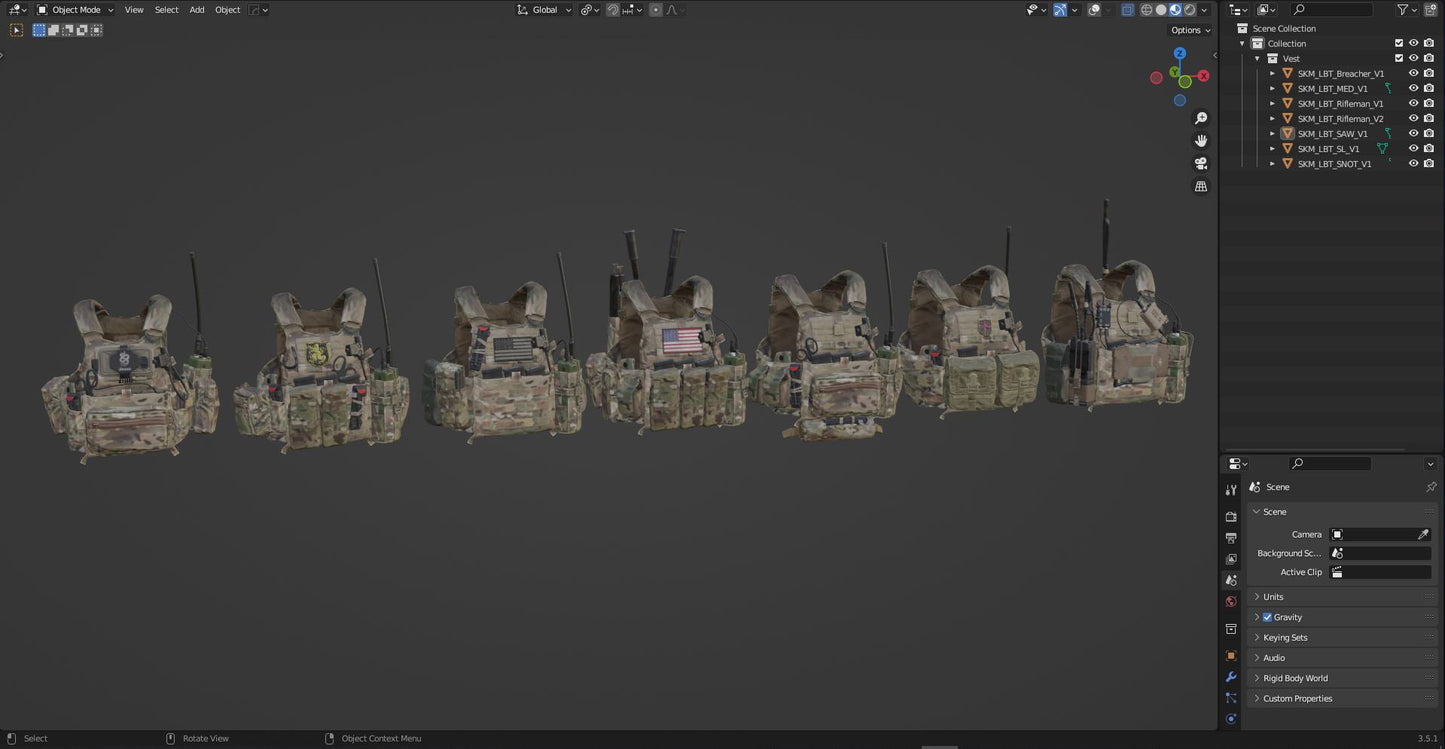
Task: Expand the Rigid Body World section
Action: [1295, 677]
